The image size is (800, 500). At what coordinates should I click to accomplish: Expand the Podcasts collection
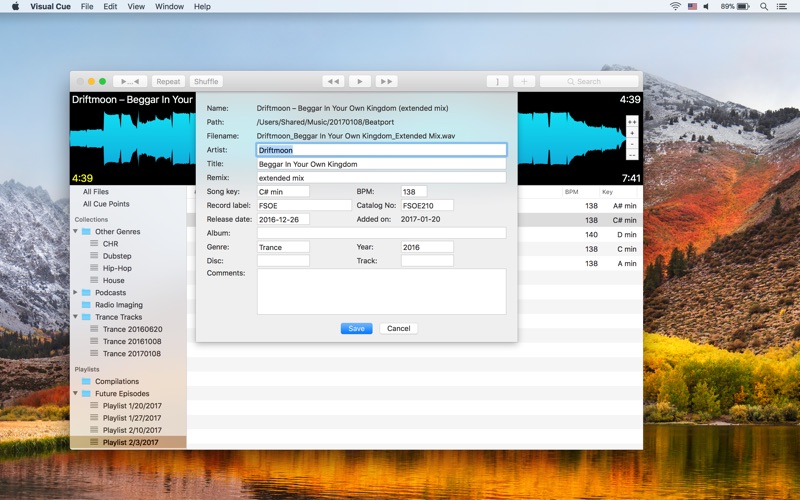[x=75, y=293]
